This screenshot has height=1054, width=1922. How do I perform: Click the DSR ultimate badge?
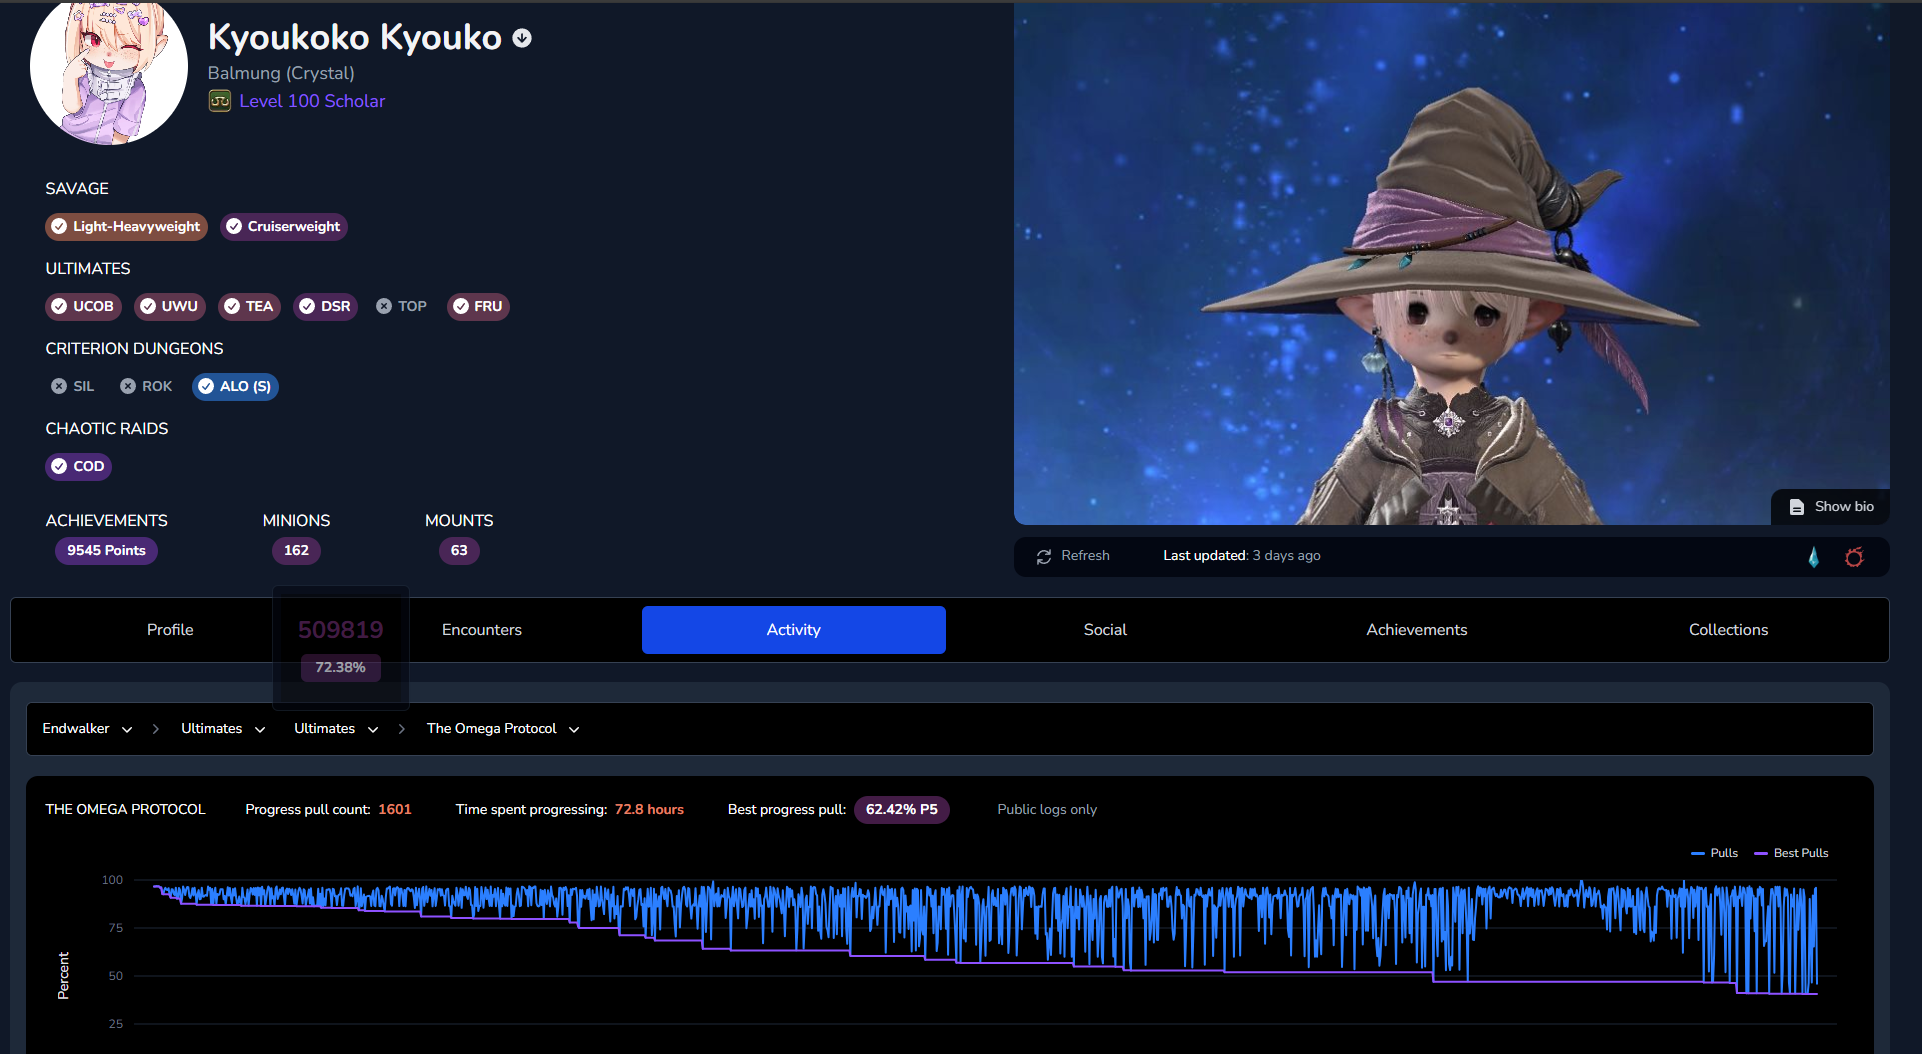click(x=326, y=307)
